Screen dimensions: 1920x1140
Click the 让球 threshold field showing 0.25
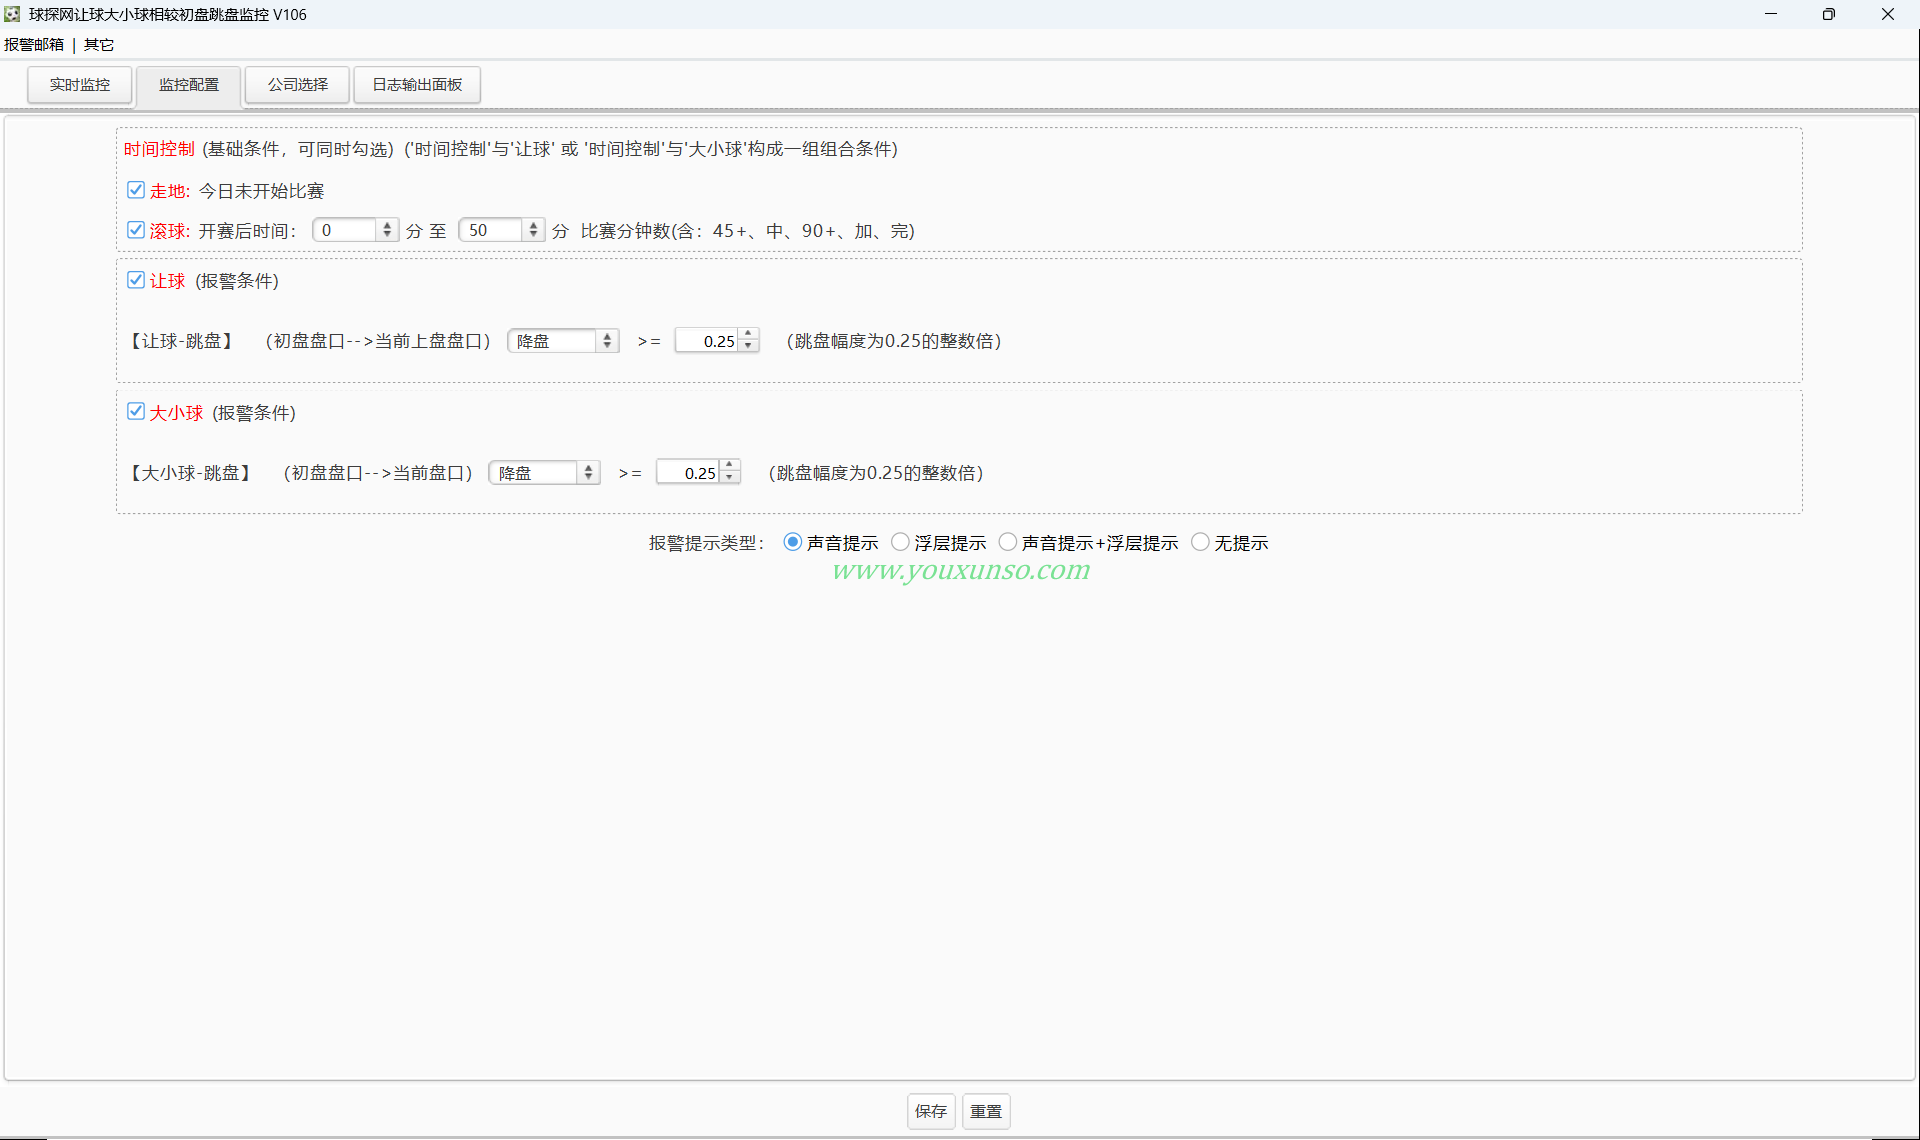[707, 341]
